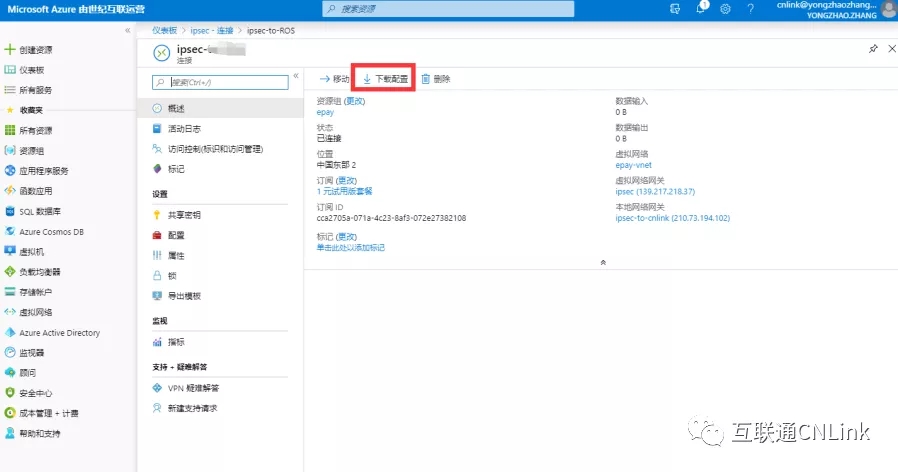Go to ipsec - 连接 breadcrumb link

[212, 30]
